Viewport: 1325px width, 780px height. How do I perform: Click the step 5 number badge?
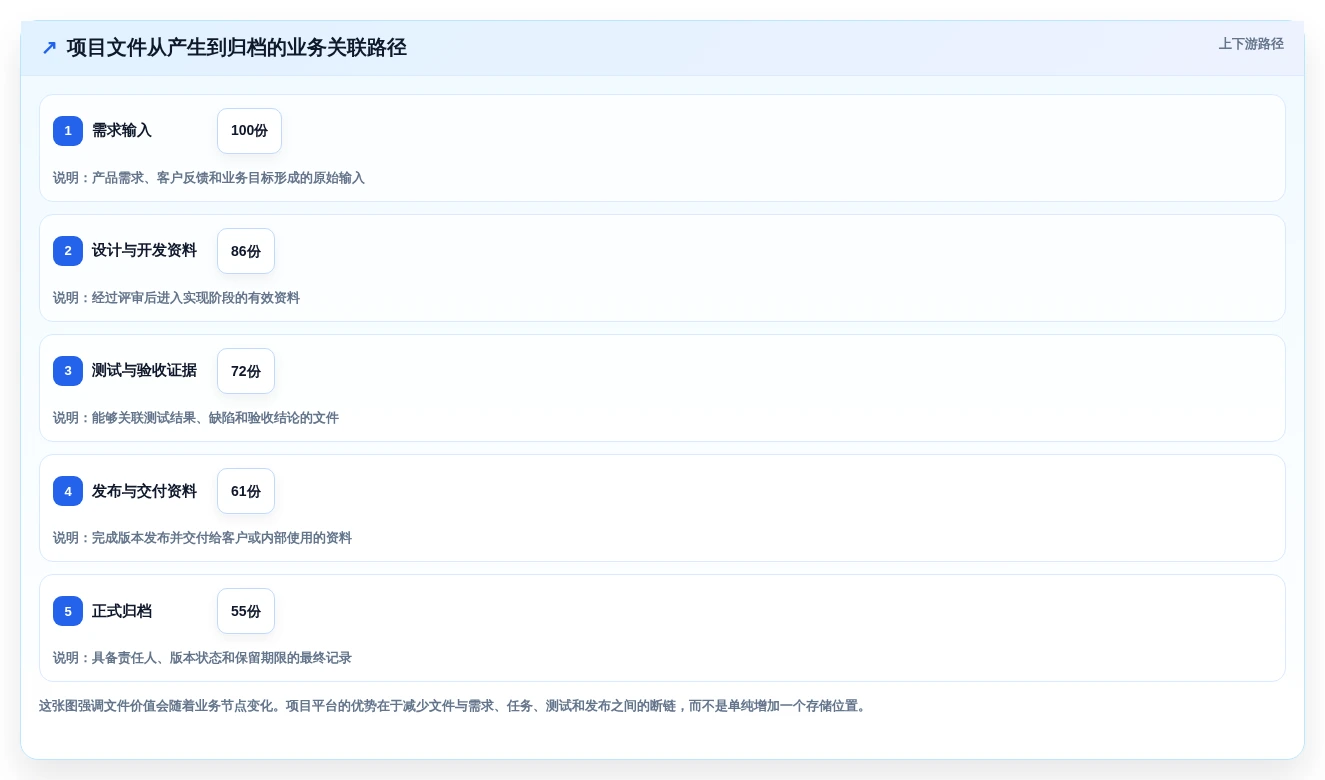[x=68, y=611]
